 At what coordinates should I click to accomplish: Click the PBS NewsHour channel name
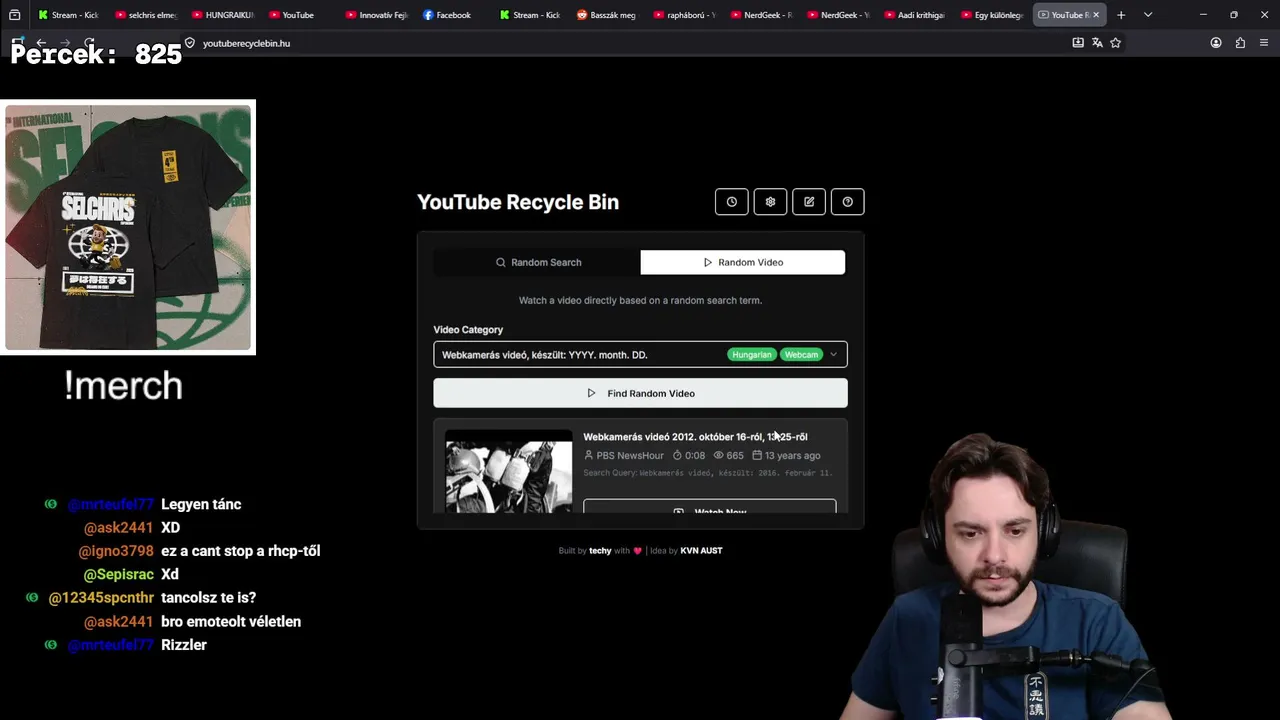[630, 455]
